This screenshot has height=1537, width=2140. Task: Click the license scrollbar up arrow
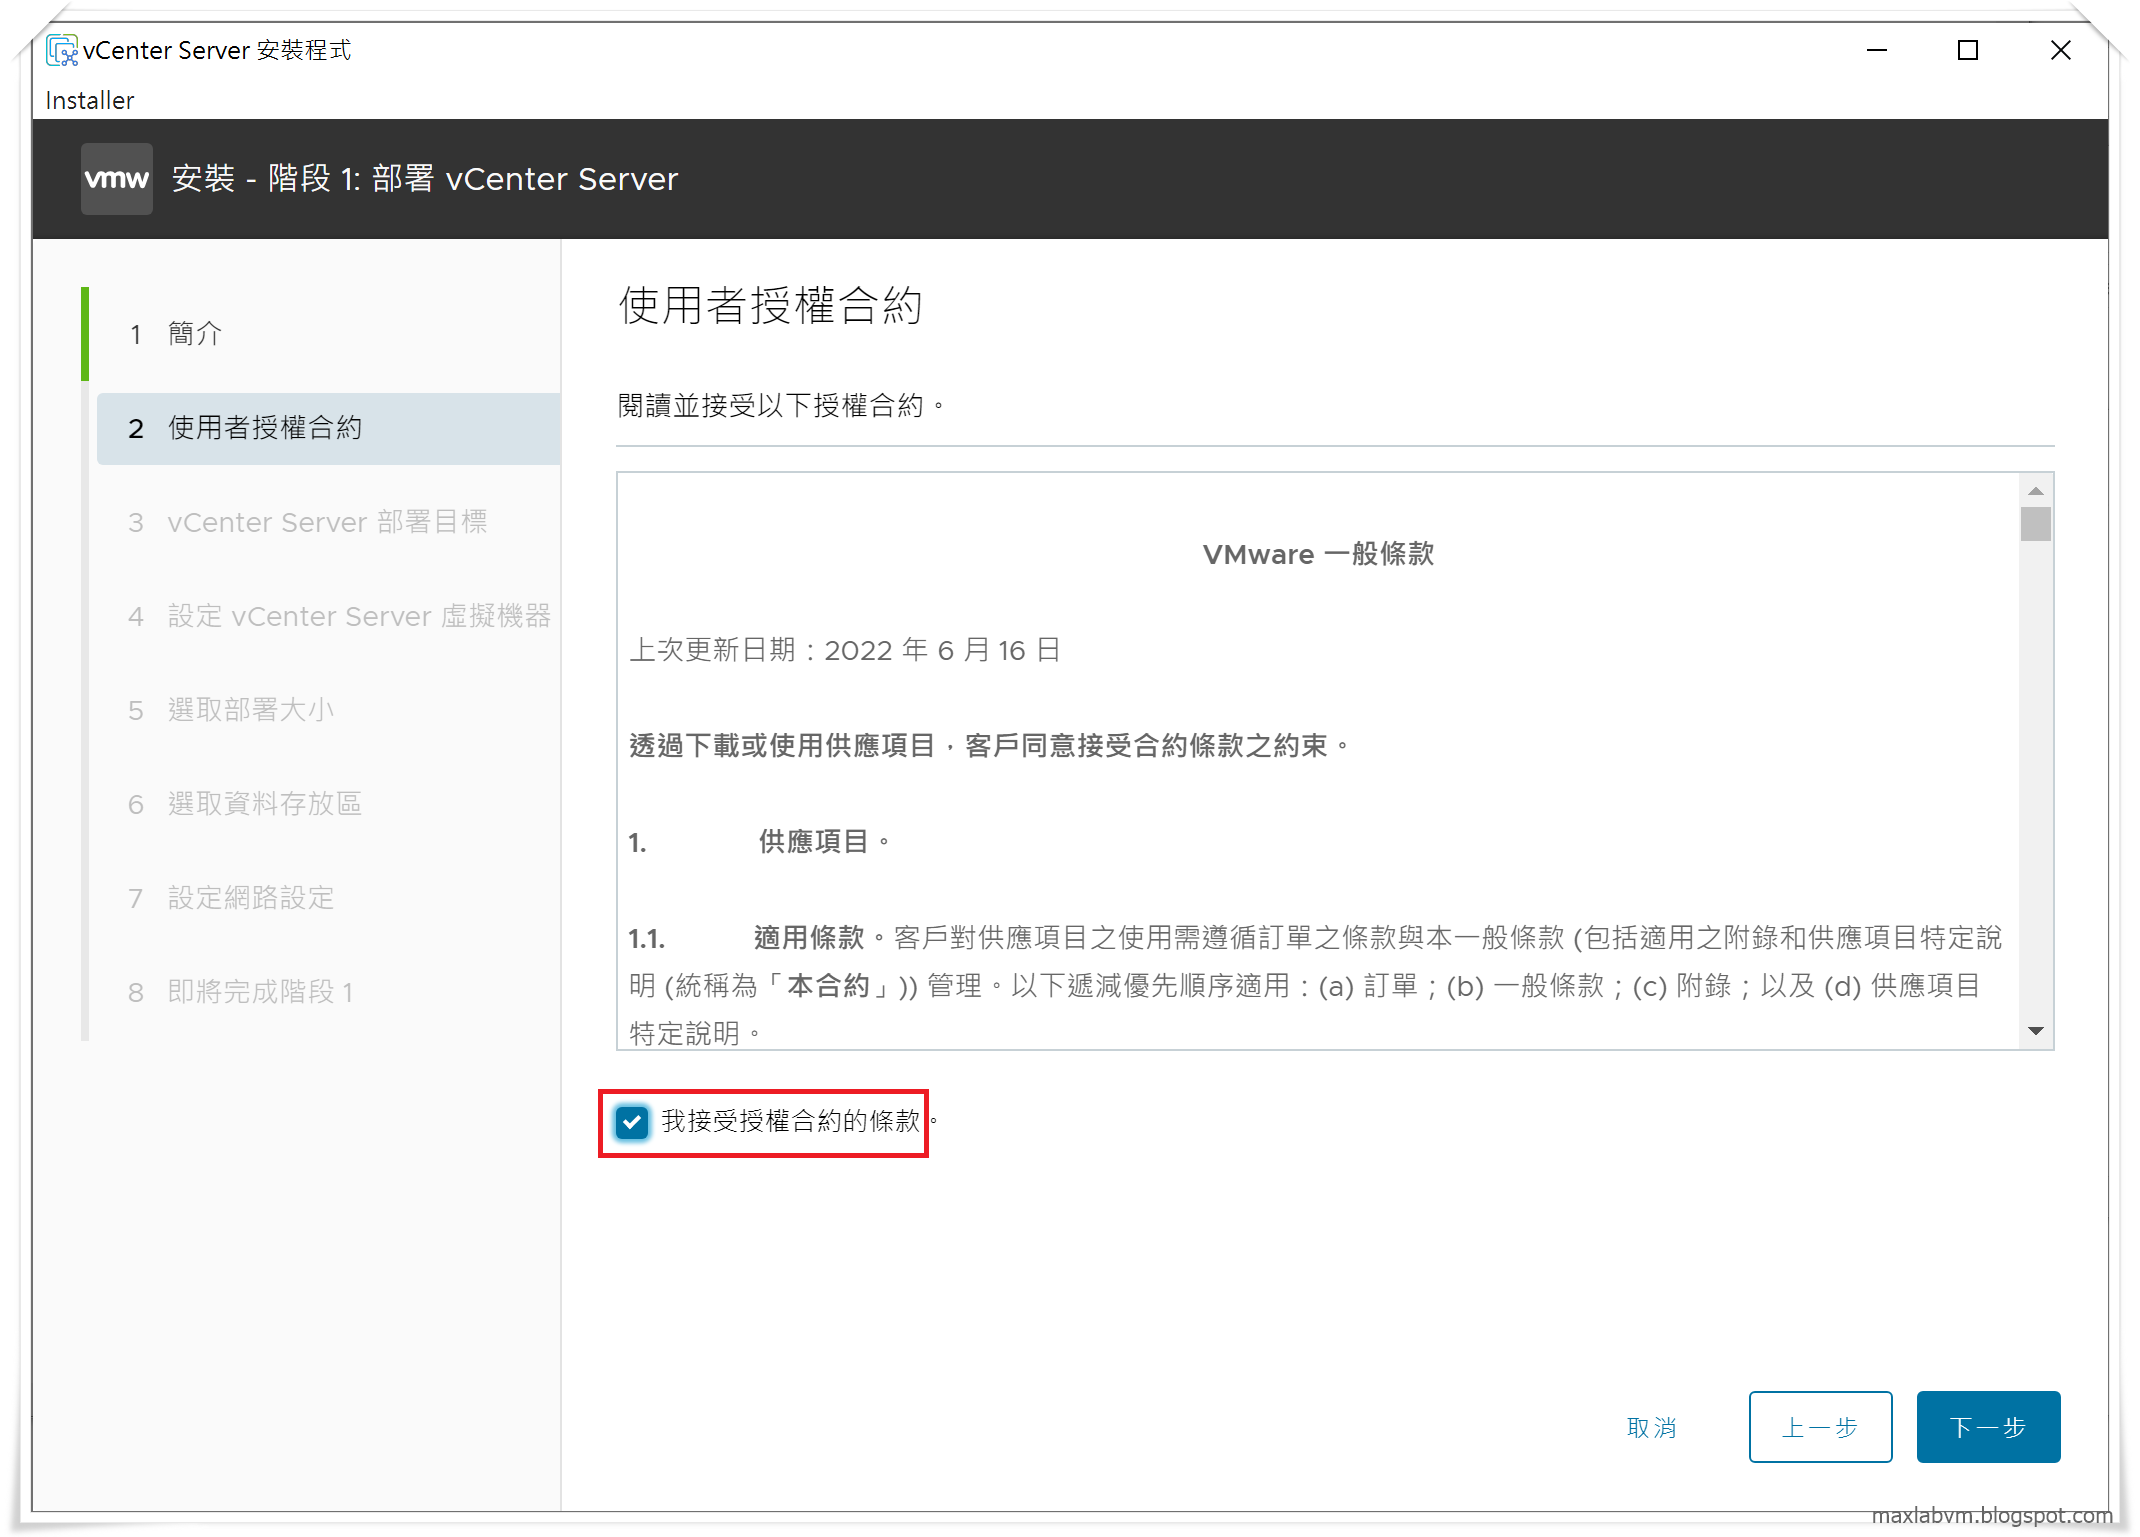pos(2035,491)
